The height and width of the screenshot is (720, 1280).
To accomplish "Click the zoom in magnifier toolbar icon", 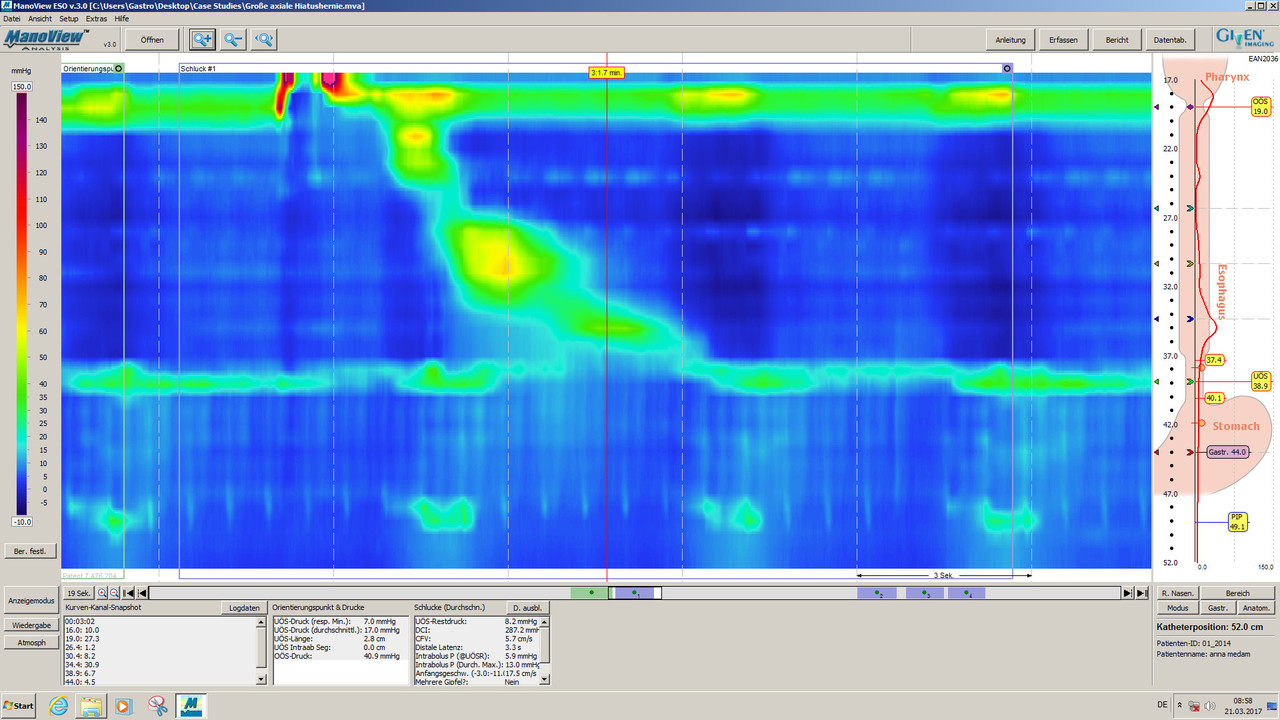I will pyautogui.click(x=202, y=39).
